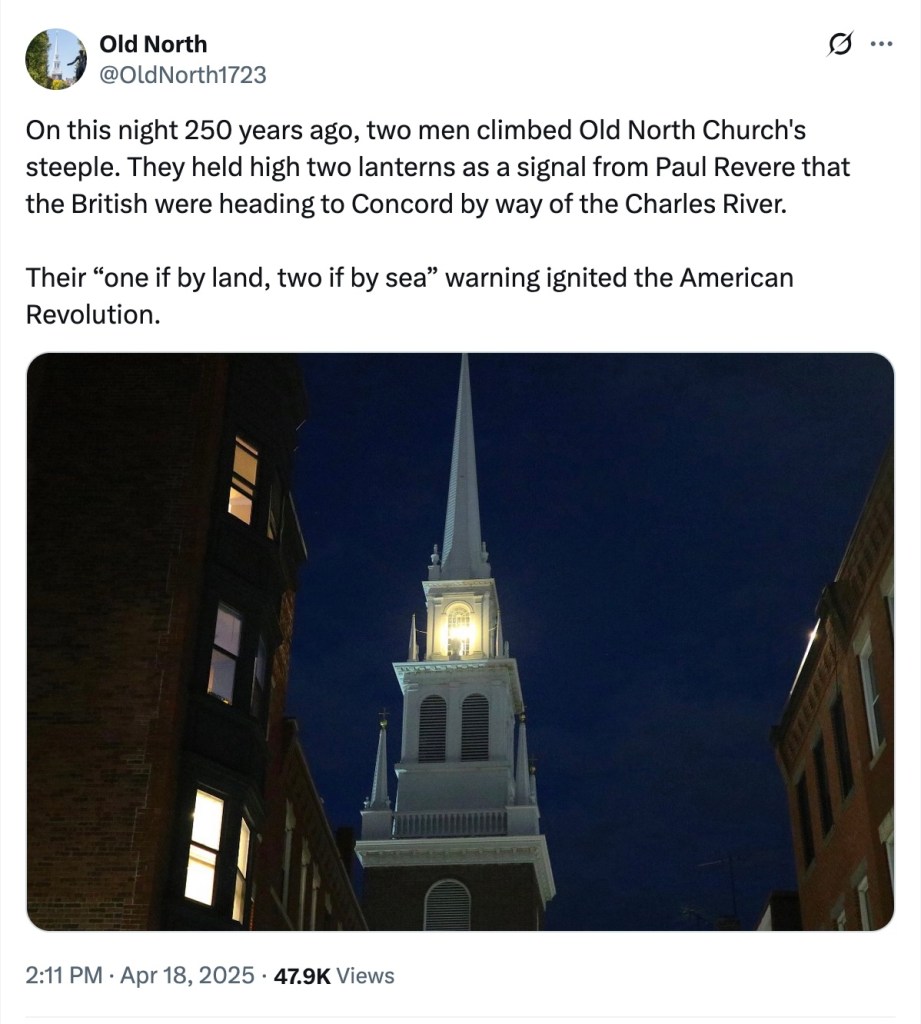Open the three-dot more options menu
Viewport: 921px width, 1024px height.
coord(880,44)
